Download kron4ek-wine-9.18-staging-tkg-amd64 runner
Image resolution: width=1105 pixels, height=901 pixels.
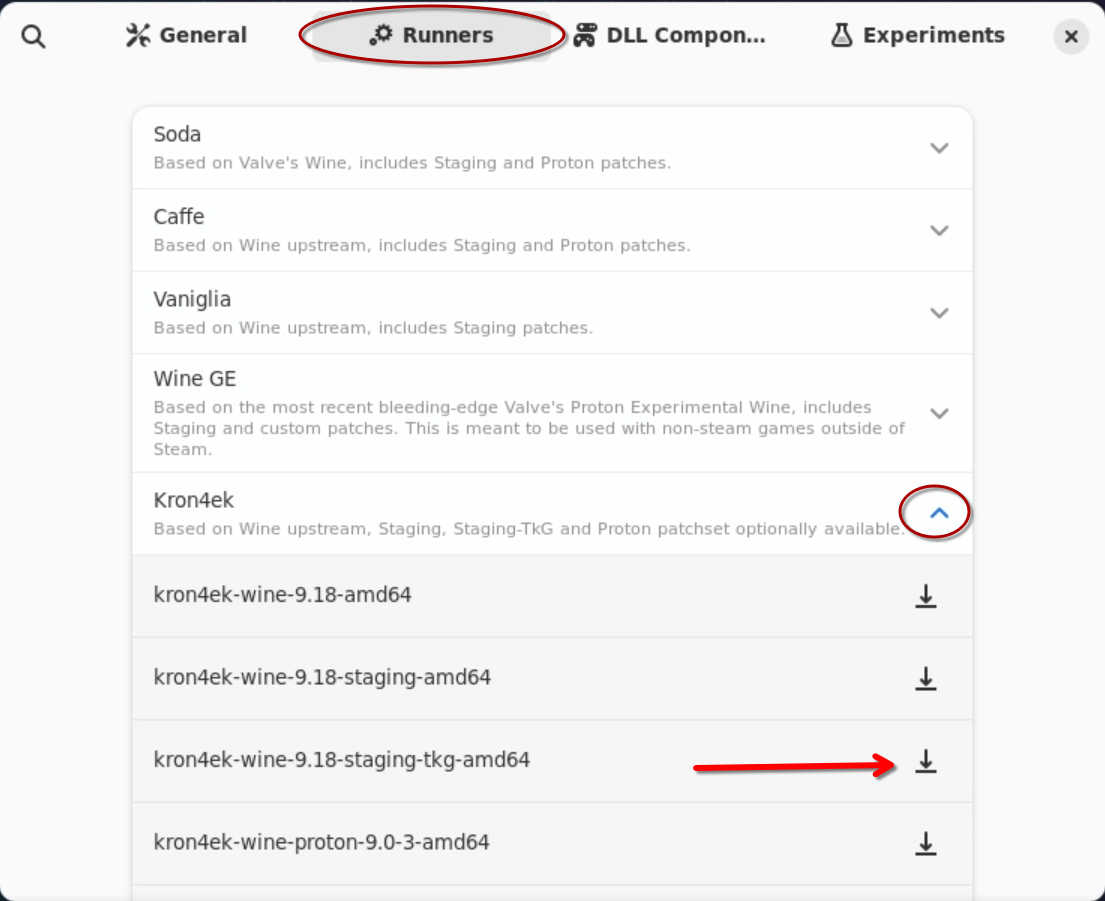pos(926,761)
